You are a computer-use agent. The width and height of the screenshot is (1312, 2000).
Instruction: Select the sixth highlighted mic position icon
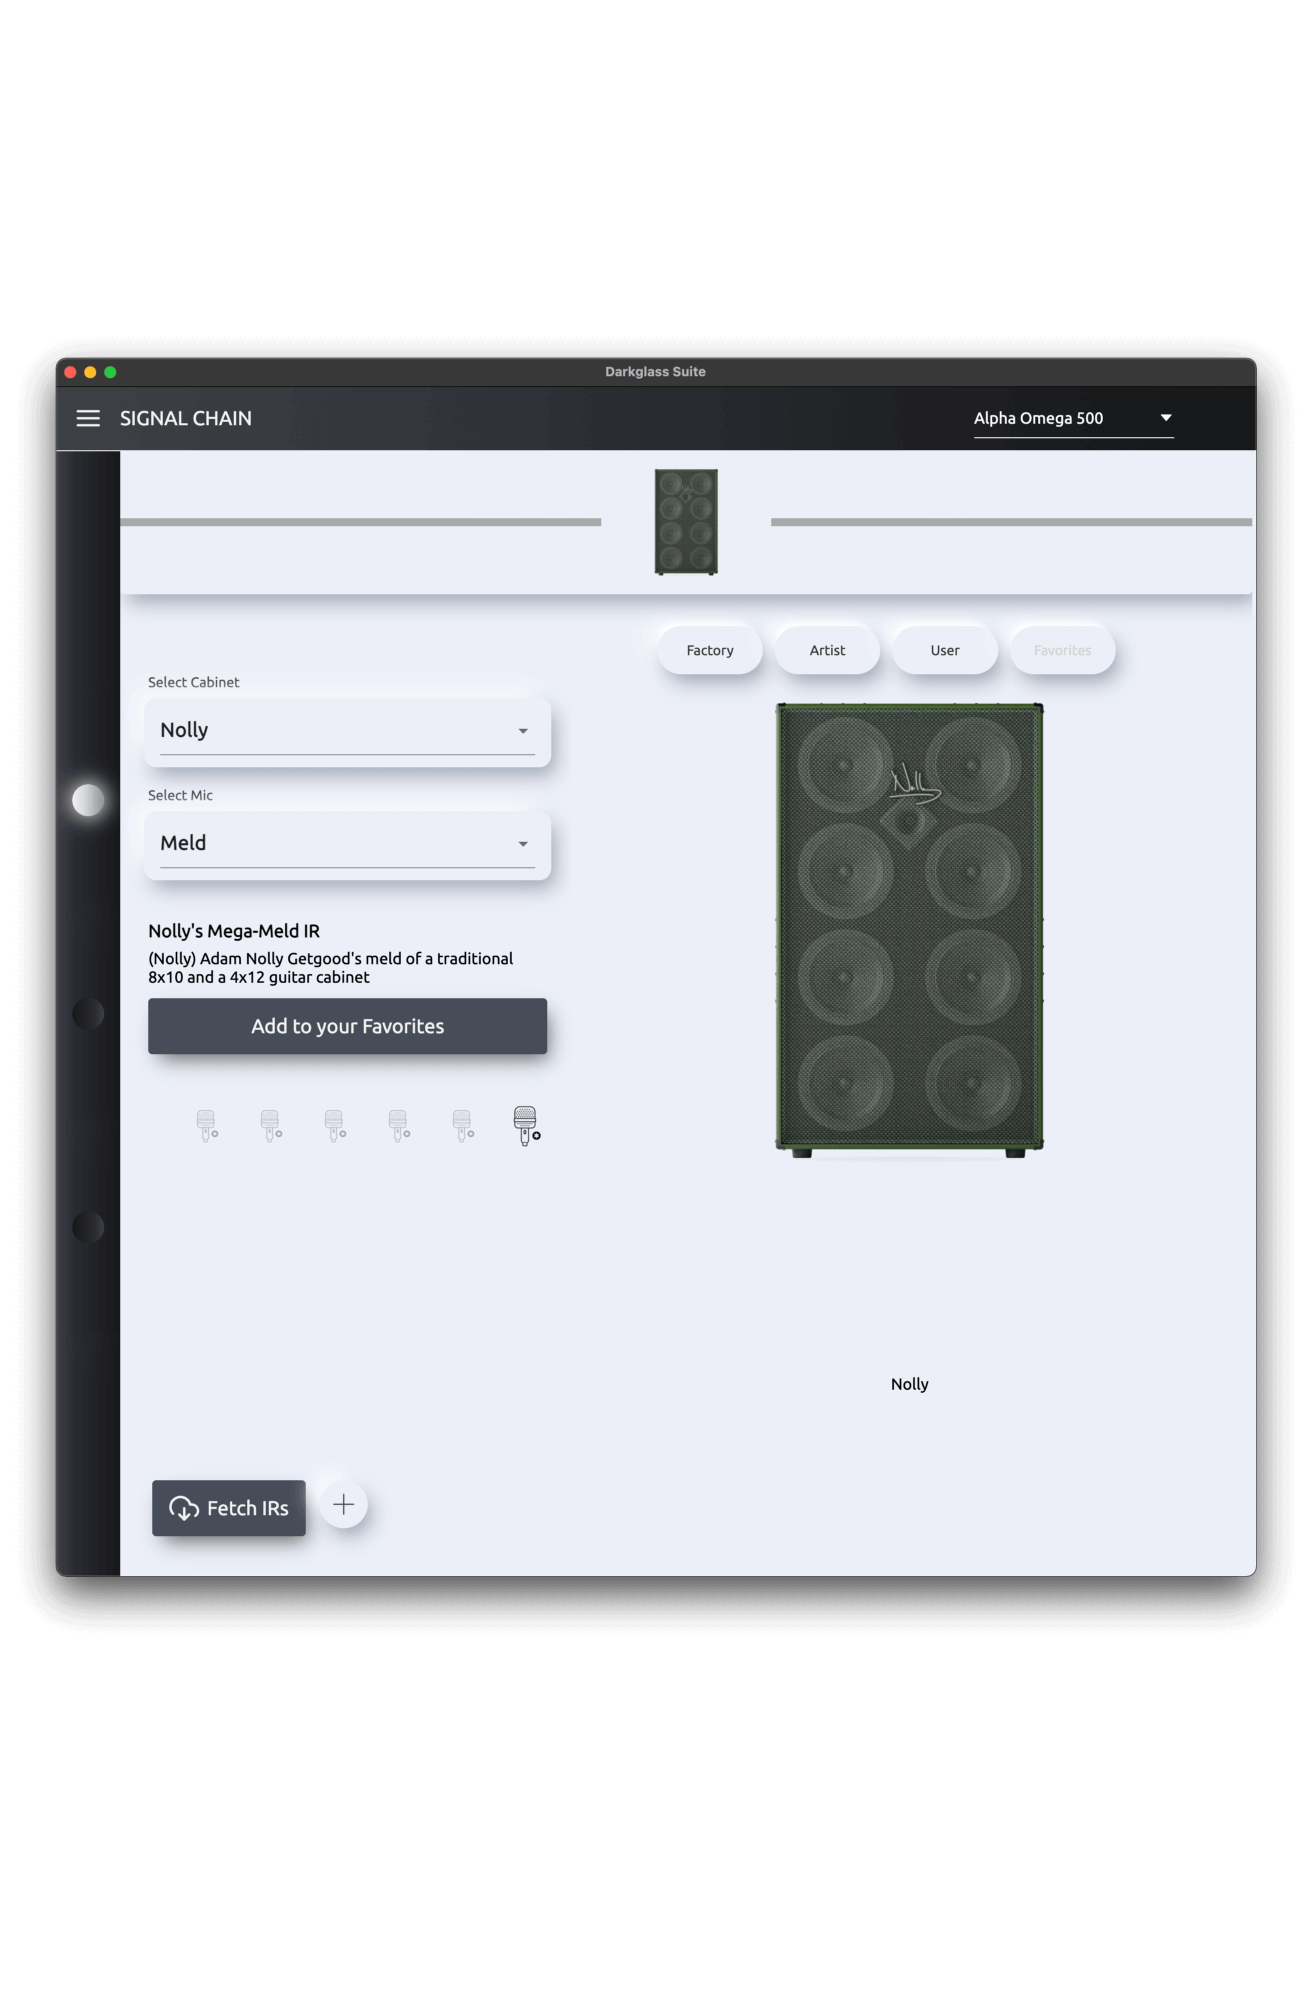tap(527, 1126)
